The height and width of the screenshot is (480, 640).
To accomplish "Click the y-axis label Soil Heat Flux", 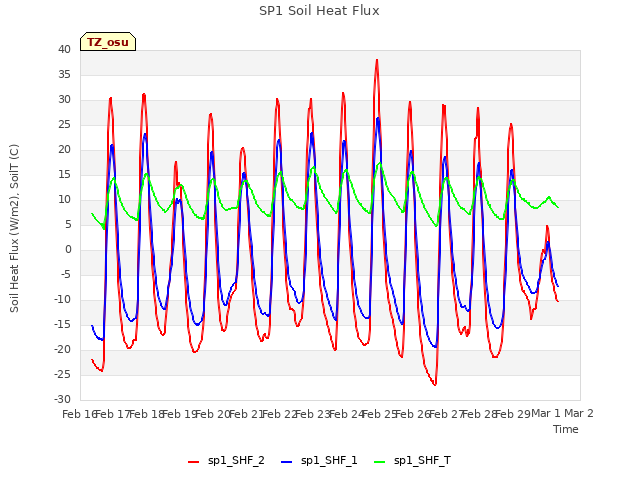I will 14,228.
